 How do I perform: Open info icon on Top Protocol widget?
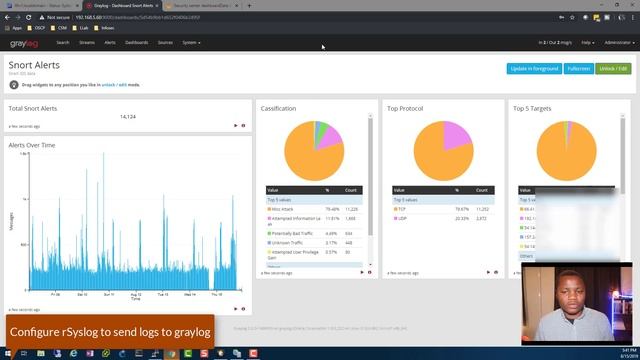tap(496, 272)
